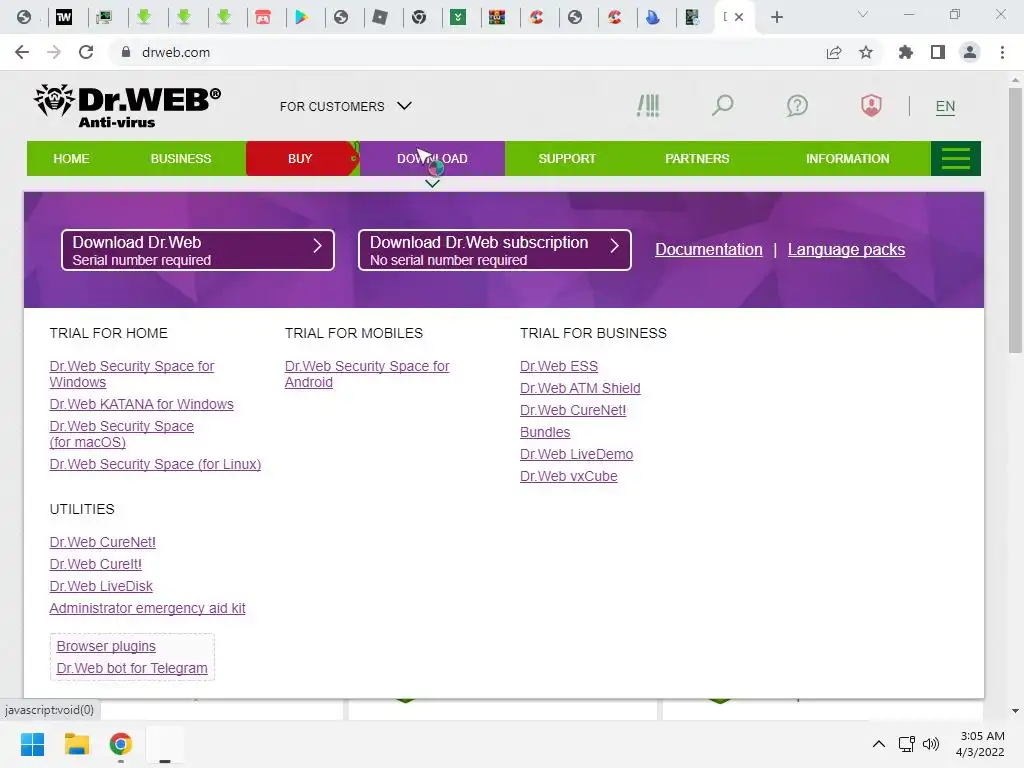Image resolution: width=1024 pixels, height=768 pixels.
Task: Click Download Dr.Web serial number required button
Action: (198, 249)
